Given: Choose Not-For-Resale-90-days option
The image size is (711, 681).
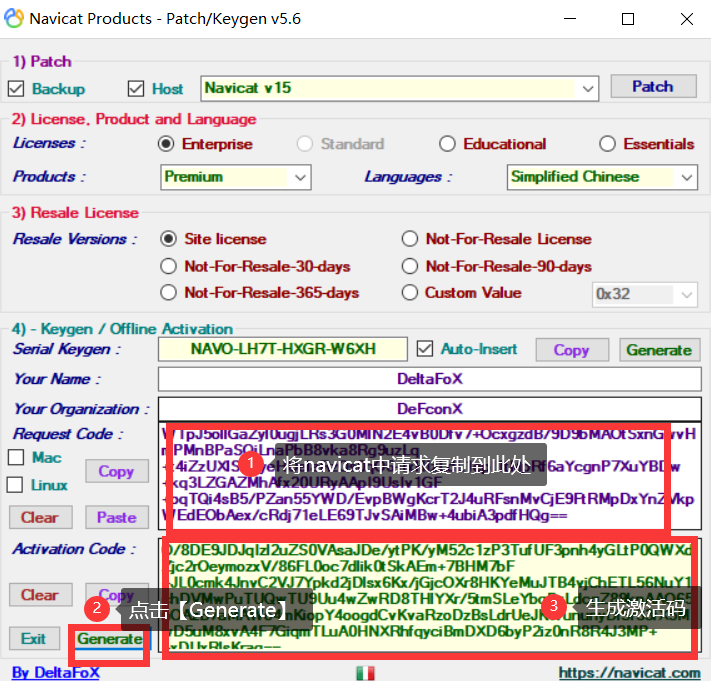Looking at the screenshot, I should click(x=409, y=266).
